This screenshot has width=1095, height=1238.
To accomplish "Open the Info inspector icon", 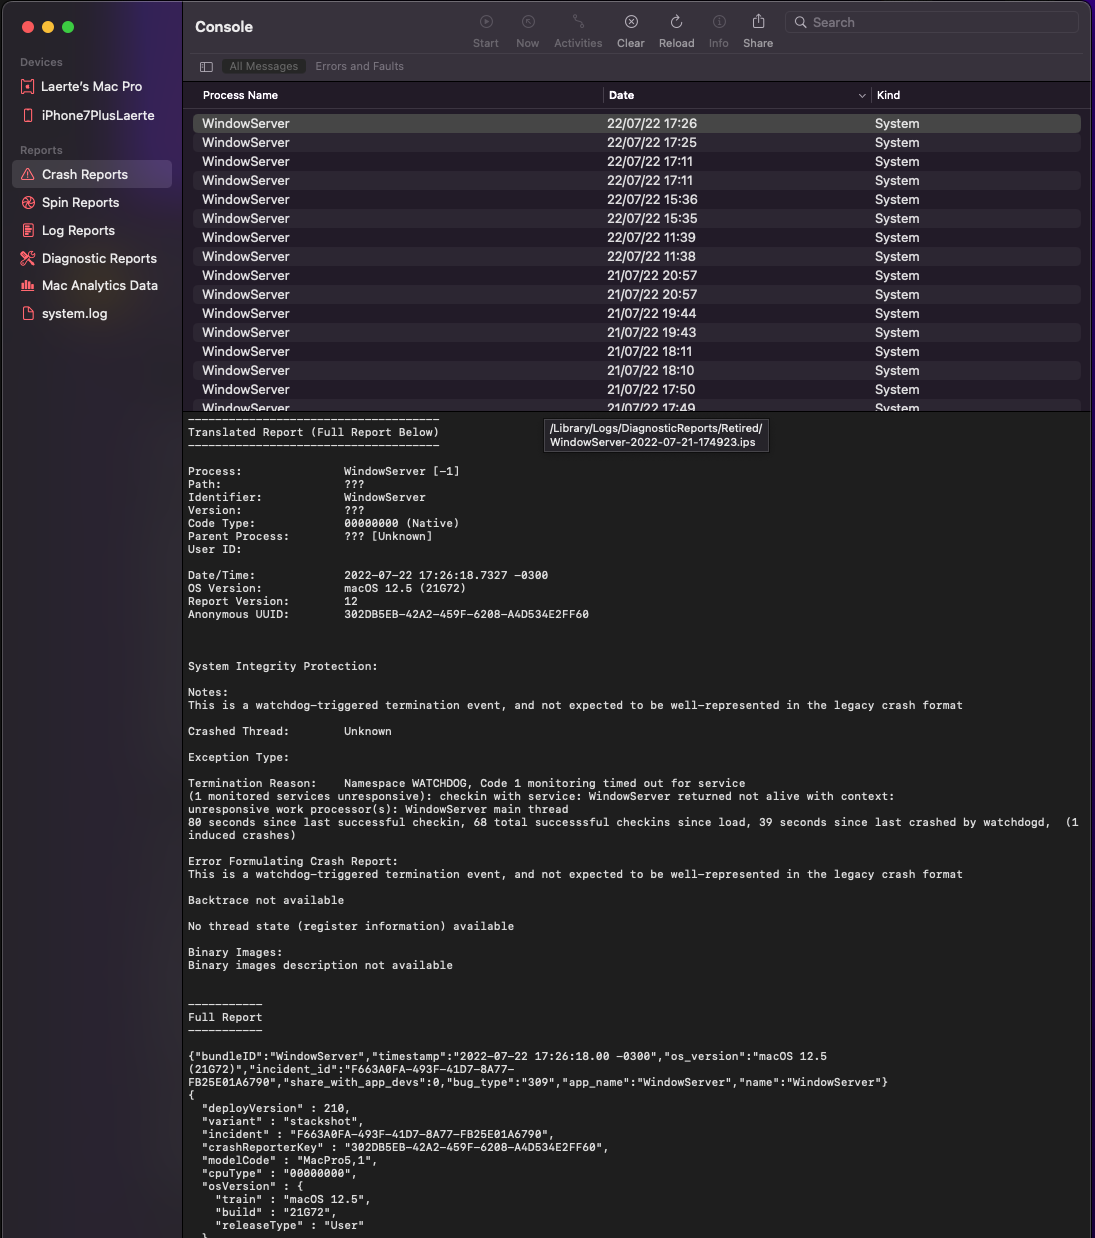I will click(x=719, y=22).
